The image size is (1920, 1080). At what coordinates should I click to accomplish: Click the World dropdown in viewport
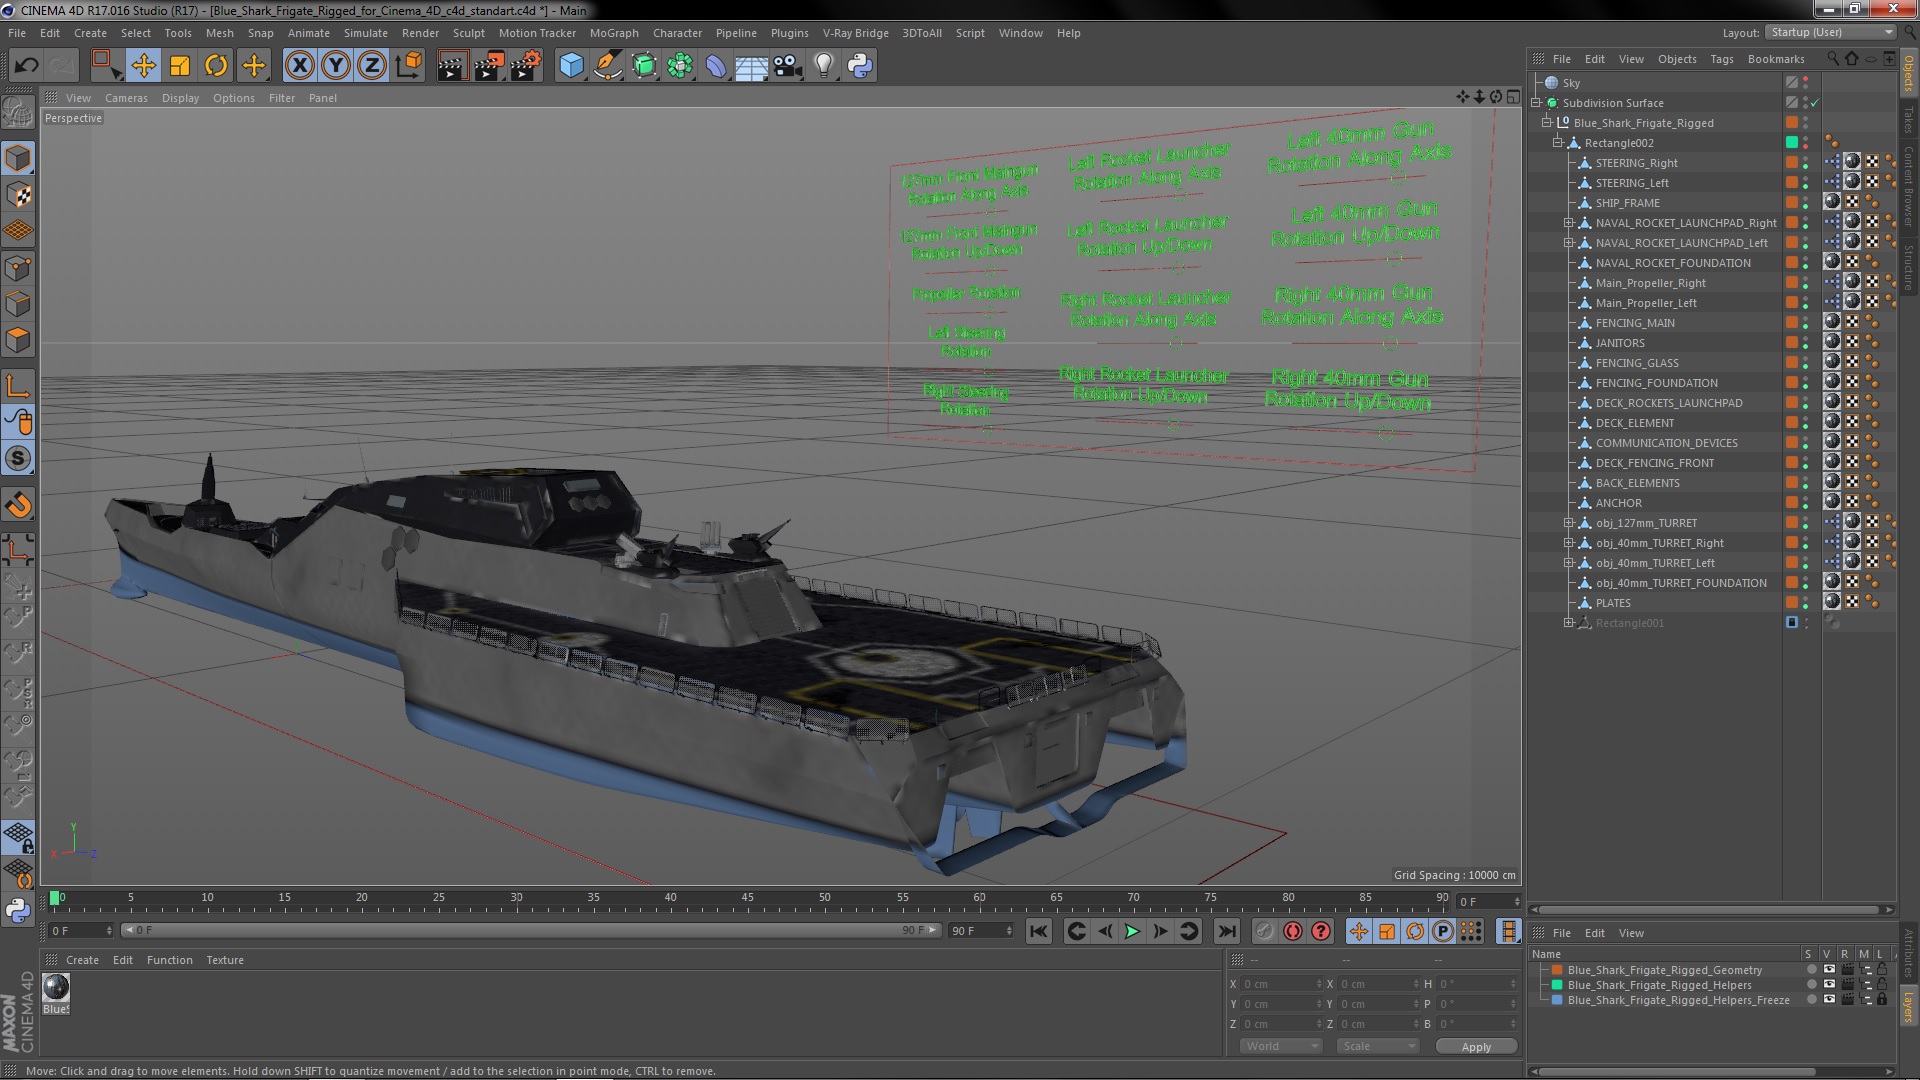(1278, 1046)
